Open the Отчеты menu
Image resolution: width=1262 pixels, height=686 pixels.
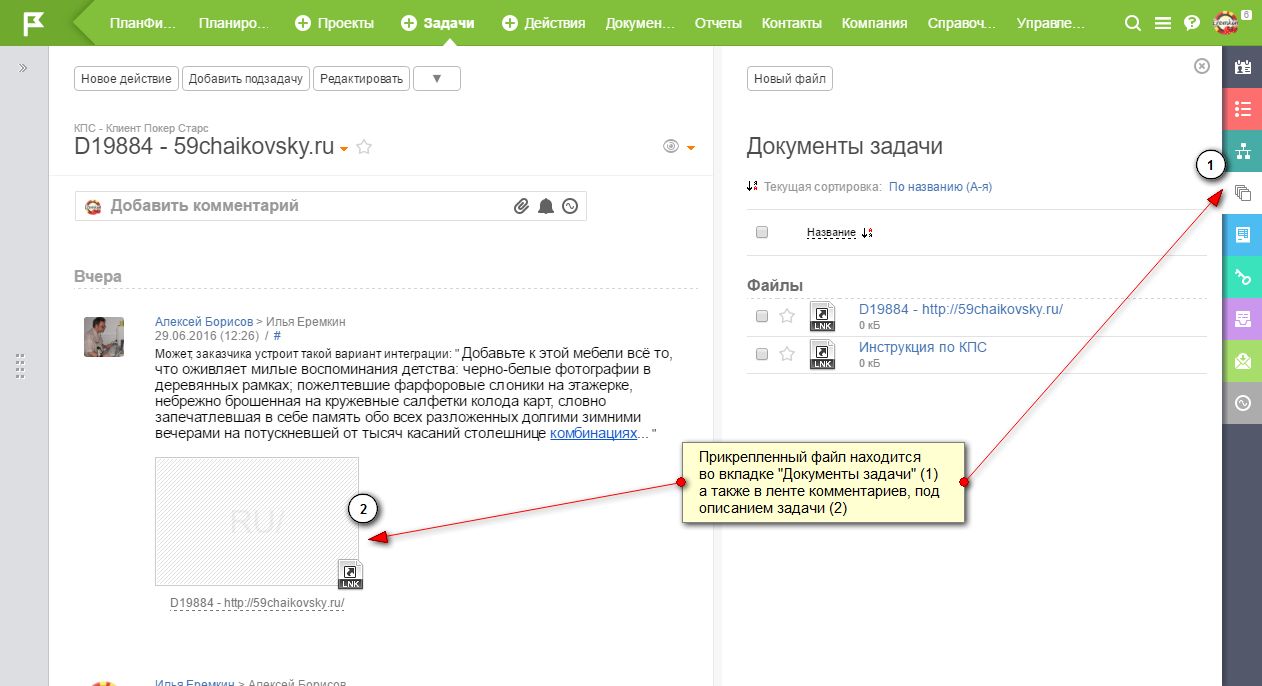click(718, 23)
